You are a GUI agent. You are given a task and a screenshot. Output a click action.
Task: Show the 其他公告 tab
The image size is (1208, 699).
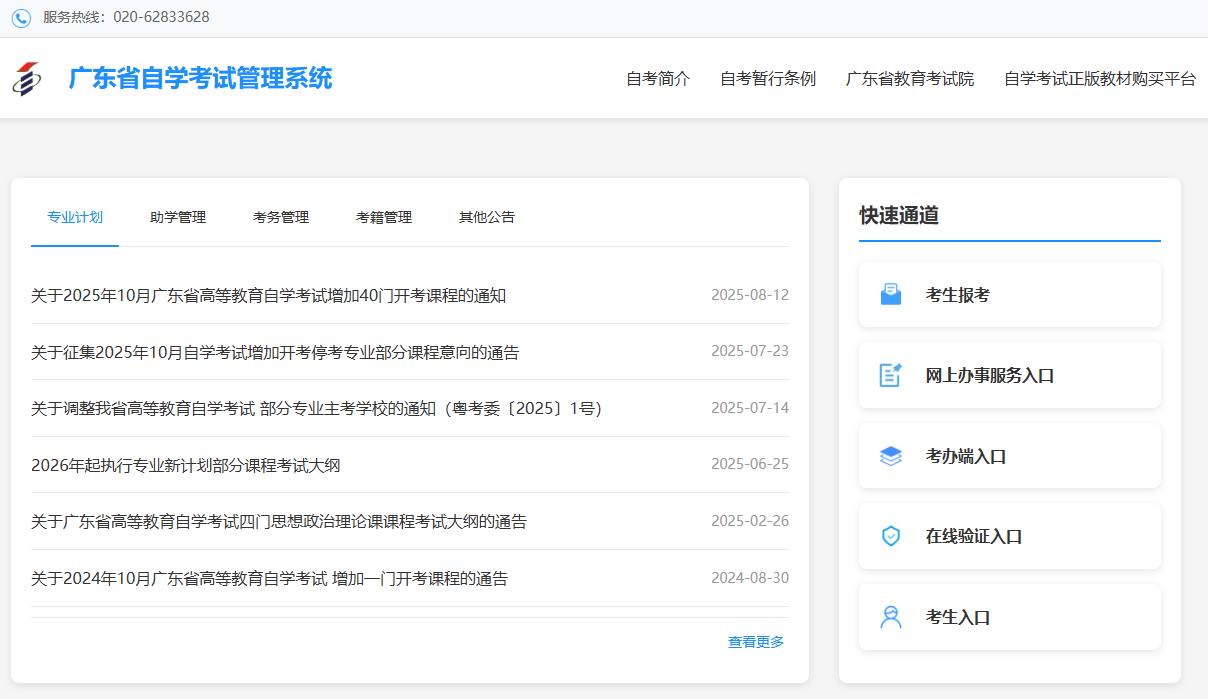pos(487,217)
